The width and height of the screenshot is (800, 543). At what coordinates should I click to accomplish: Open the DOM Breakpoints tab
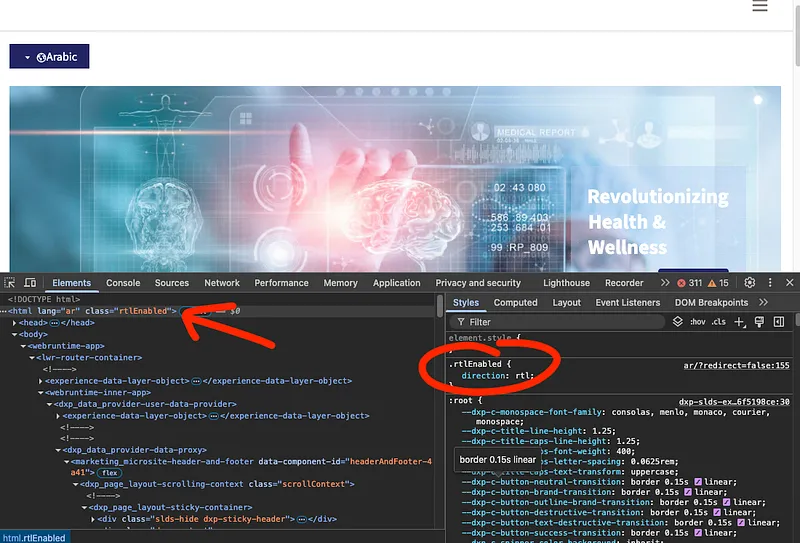coord(711,303)
